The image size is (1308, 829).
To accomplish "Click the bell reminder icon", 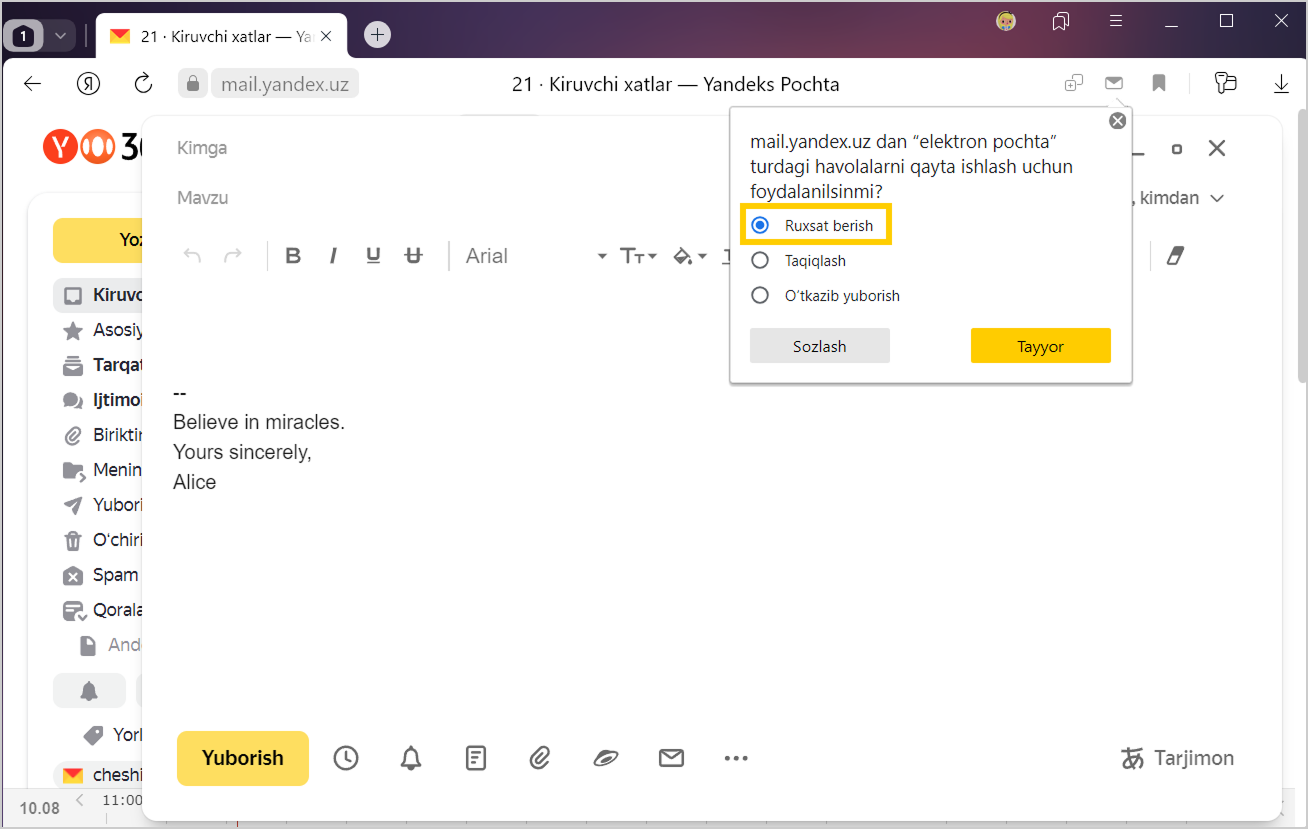I will (x=411, y=758).
